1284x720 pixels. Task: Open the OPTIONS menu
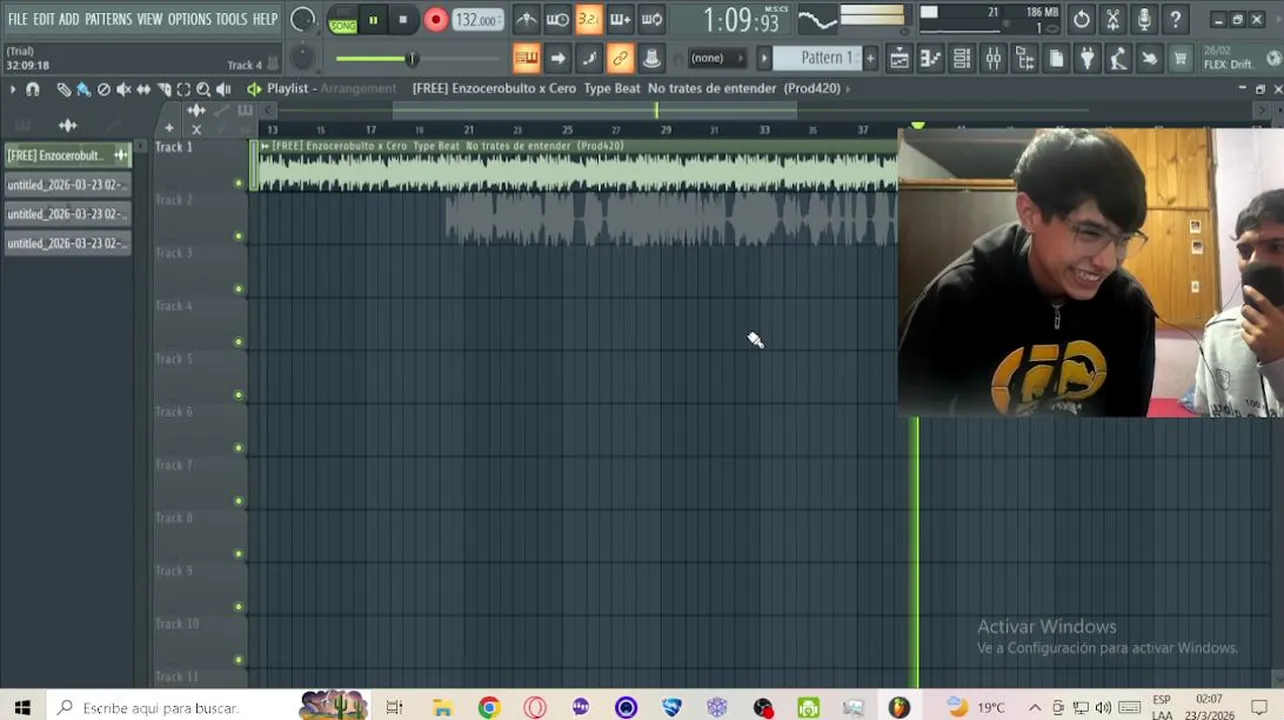[x=189, y=19]
